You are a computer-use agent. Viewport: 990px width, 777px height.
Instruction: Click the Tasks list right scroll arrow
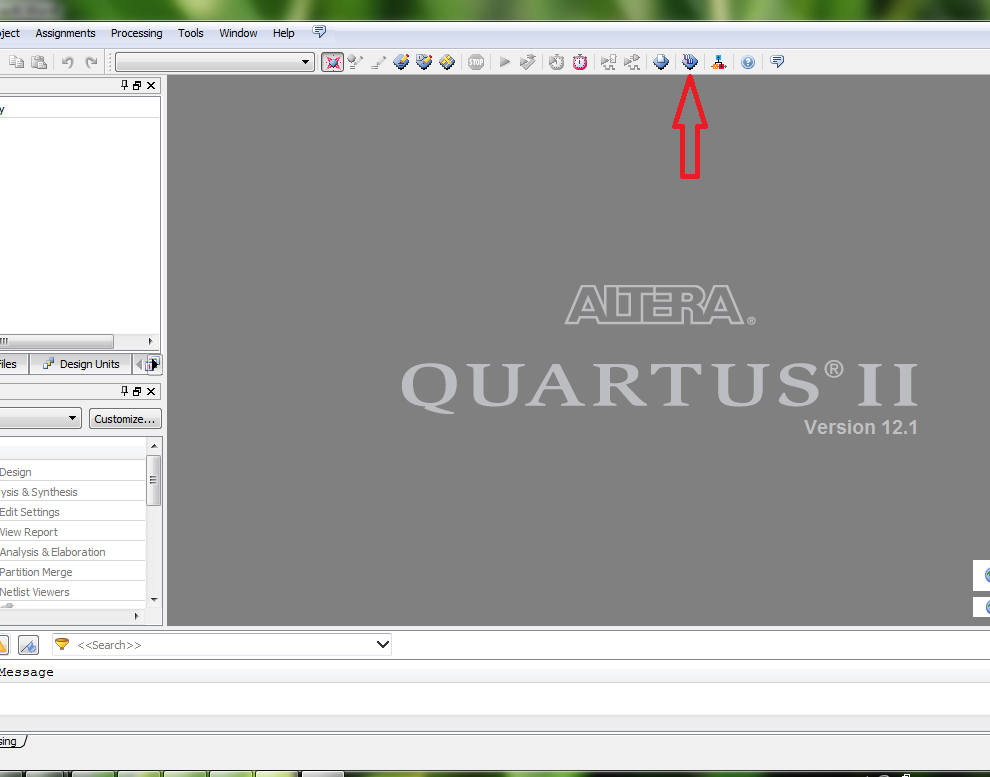click(136, 616)
